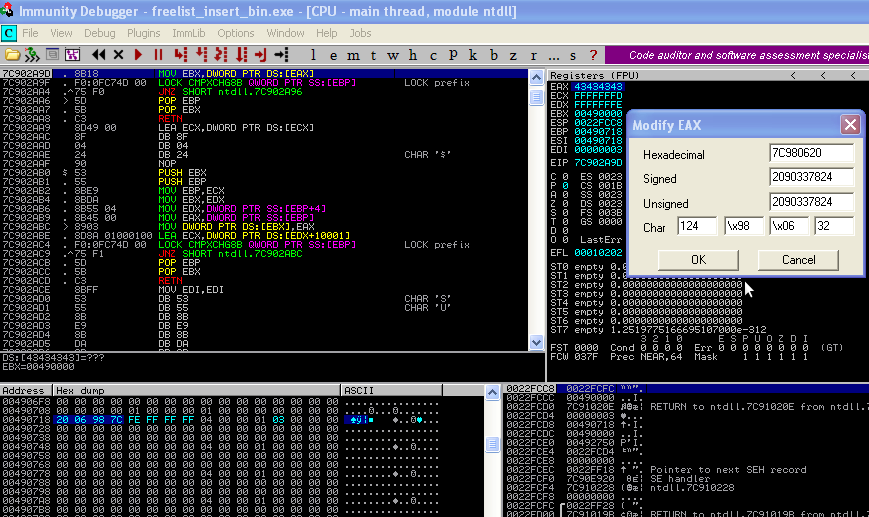Confirm Modify EAX with OK button
Viewport: 869px width, 517px height.
[698, 260]
